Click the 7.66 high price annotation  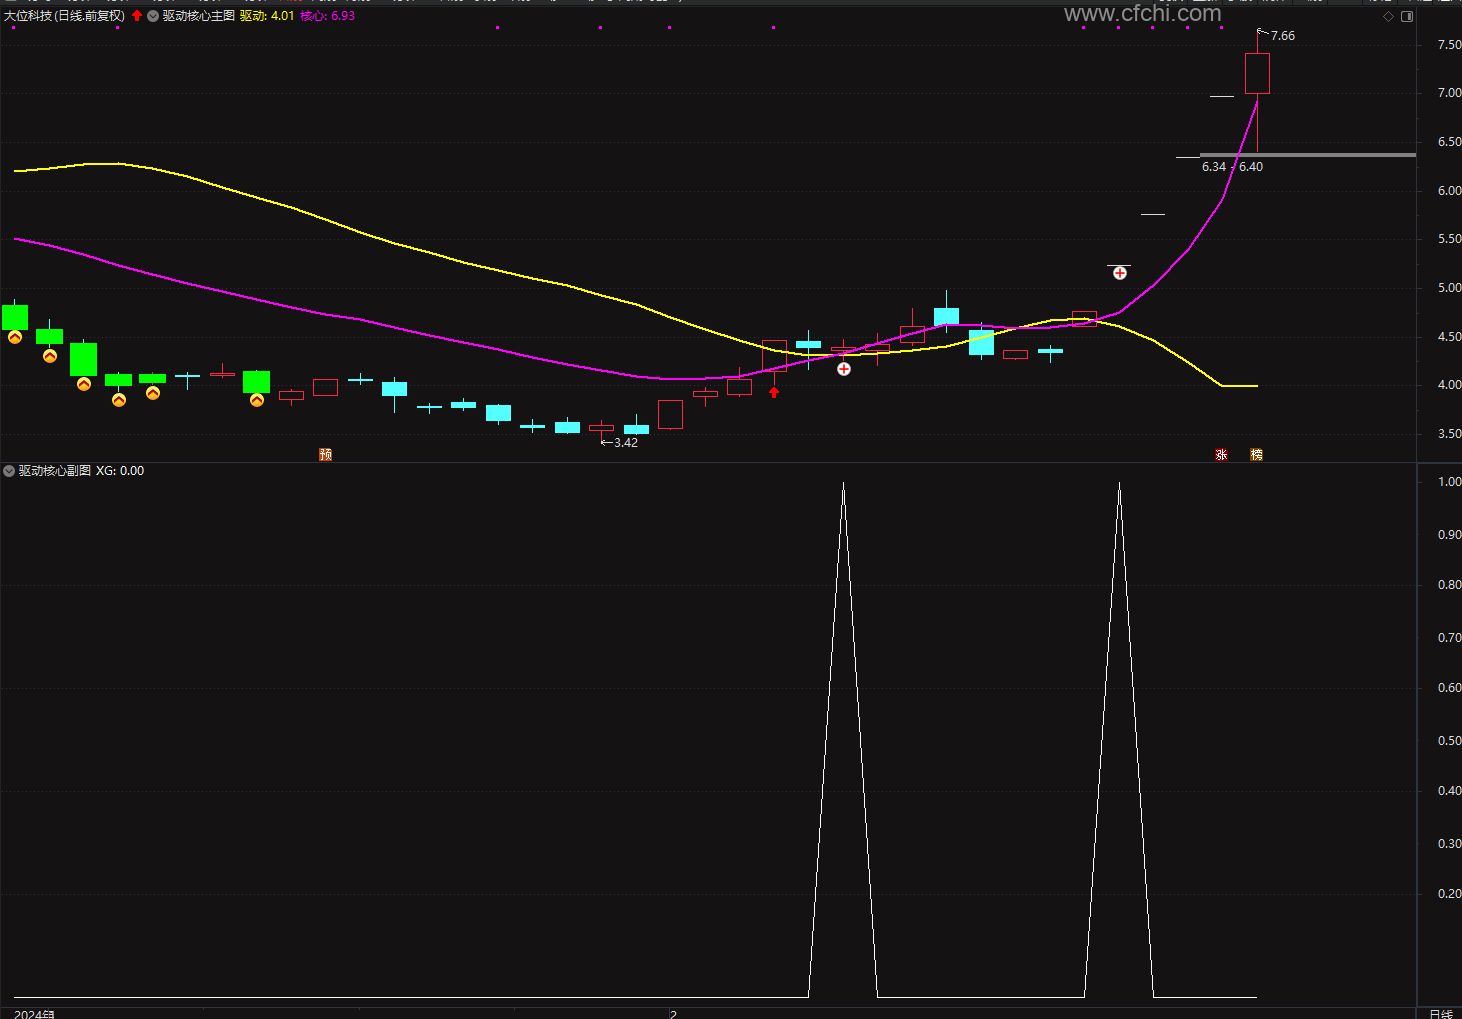pos(1282,36)
